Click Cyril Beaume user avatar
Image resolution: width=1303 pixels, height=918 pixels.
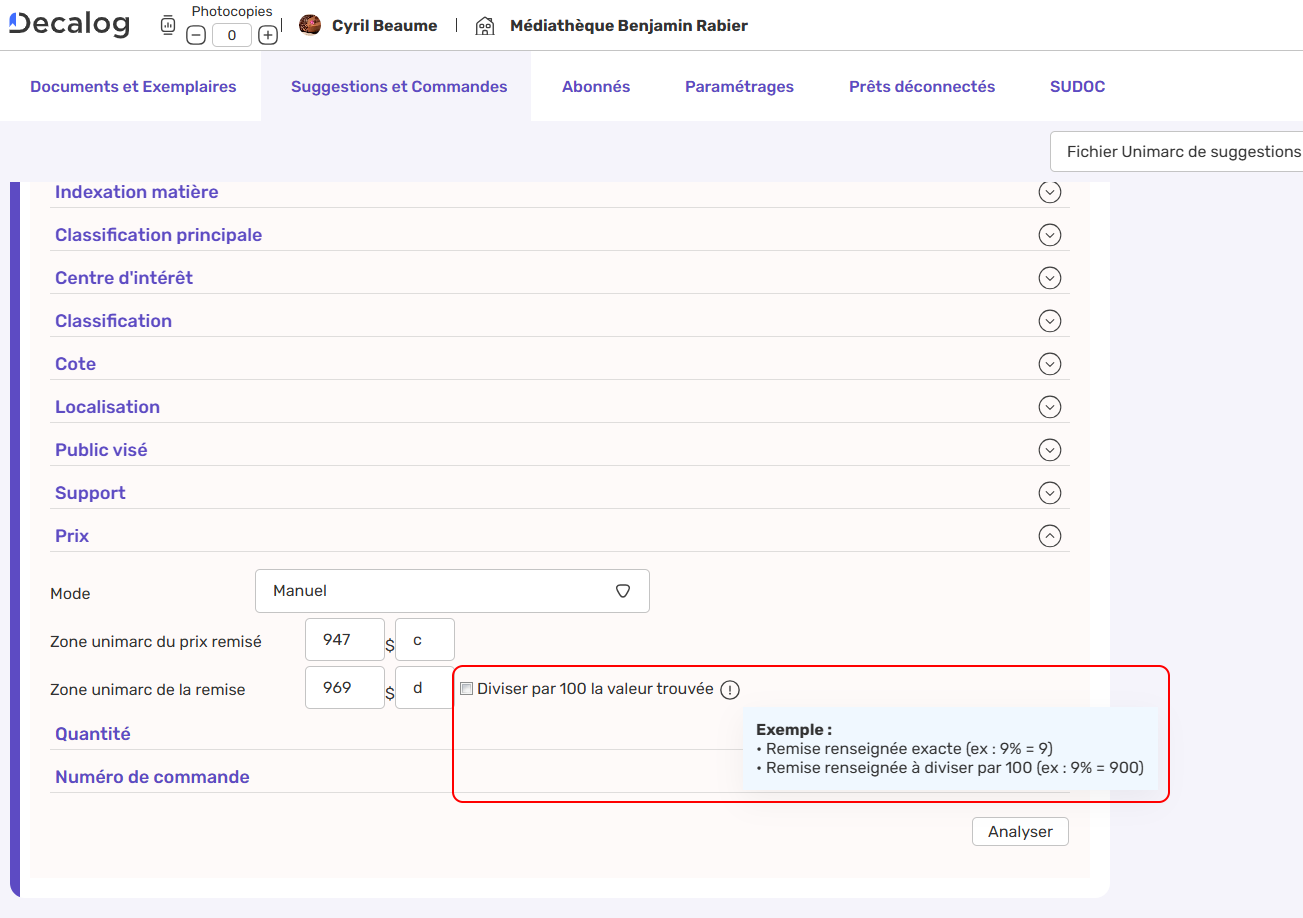click(x=310, y=25)
